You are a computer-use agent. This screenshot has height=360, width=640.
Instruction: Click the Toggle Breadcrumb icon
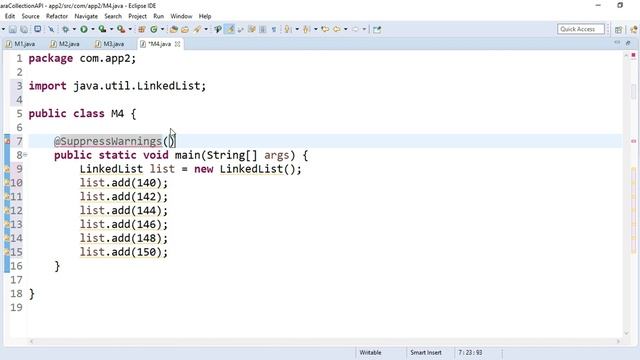tap(218, 29)
